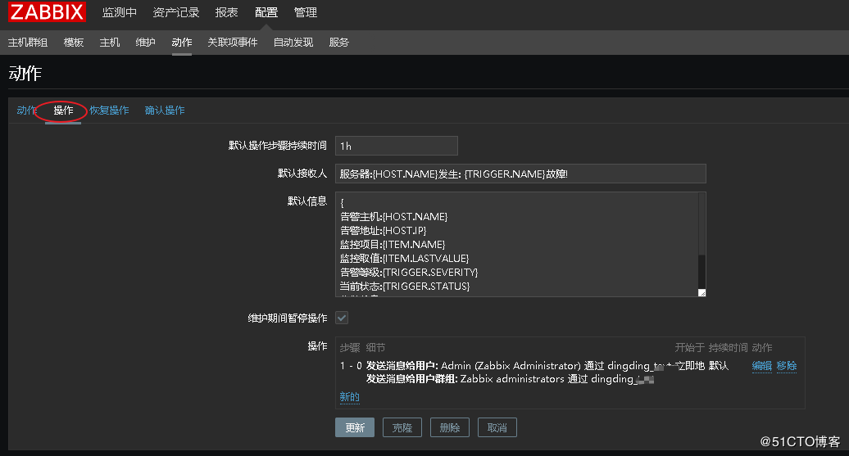The height and width of the screenshot is (456, 849).
Task: Switch to the 确认操作 tab
Action: 165,110
